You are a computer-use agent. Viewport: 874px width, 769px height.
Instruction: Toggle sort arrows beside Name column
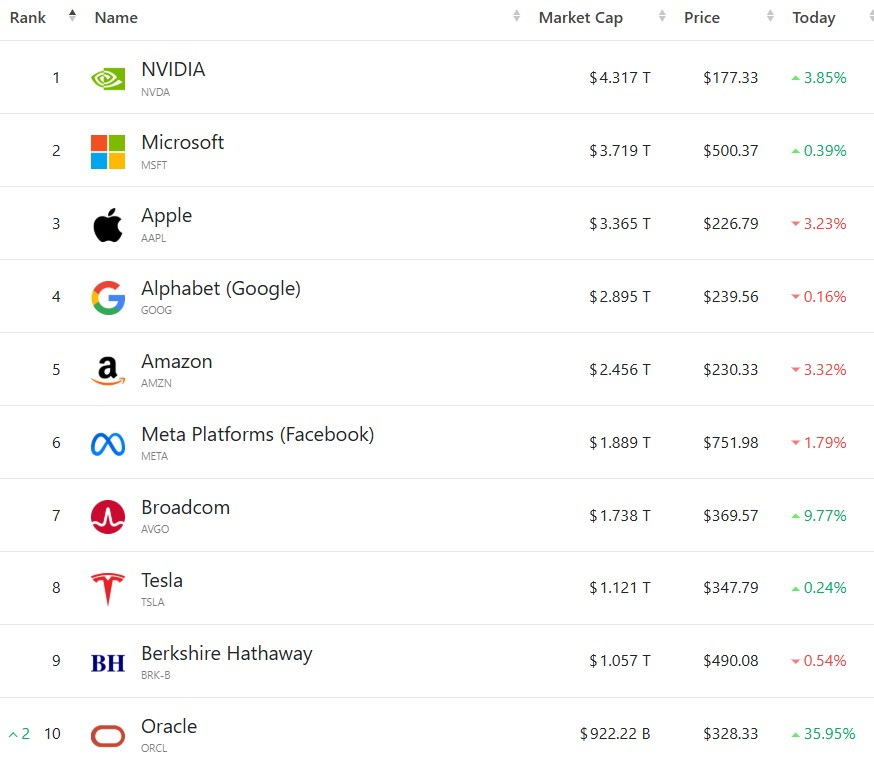point(517,16)
